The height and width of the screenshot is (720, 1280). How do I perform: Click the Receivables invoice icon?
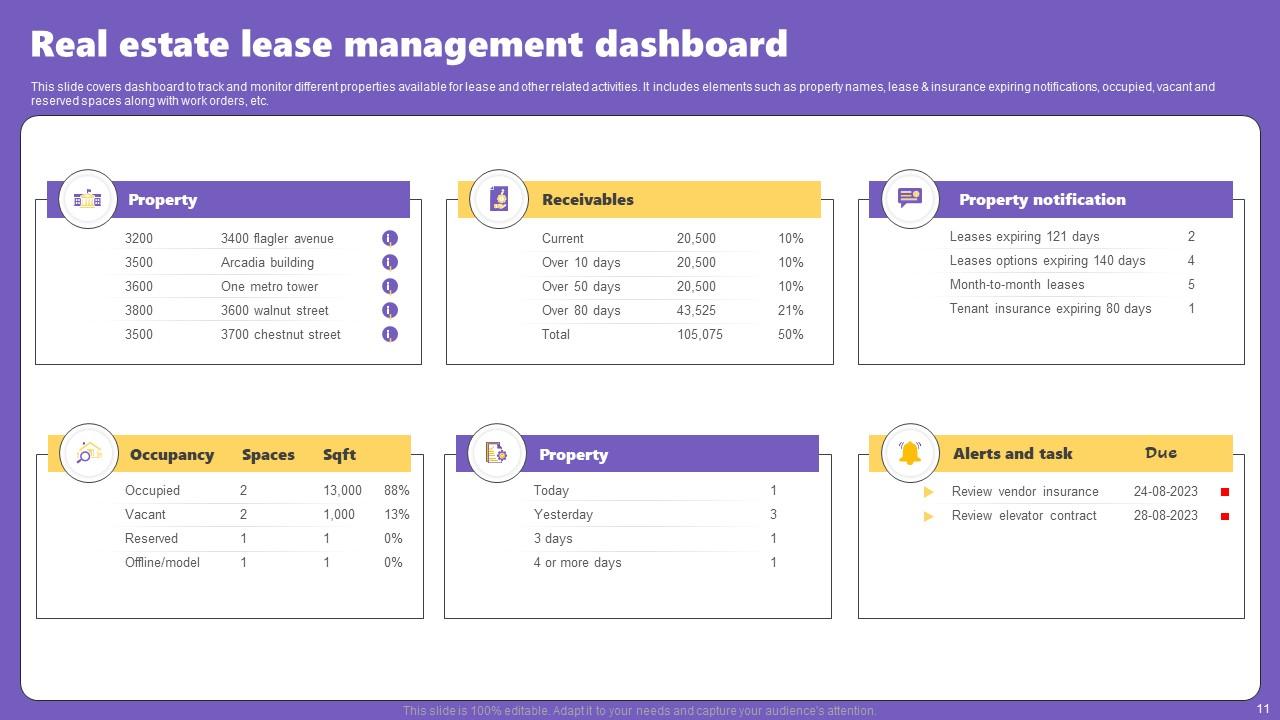click(x=499, y=199)
